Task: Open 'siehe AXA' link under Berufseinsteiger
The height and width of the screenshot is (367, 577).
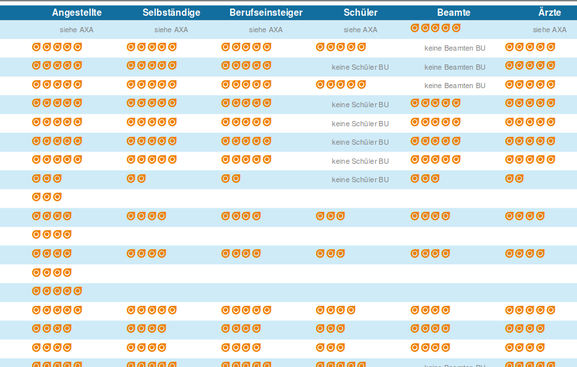Action: [x=266, y=30]
